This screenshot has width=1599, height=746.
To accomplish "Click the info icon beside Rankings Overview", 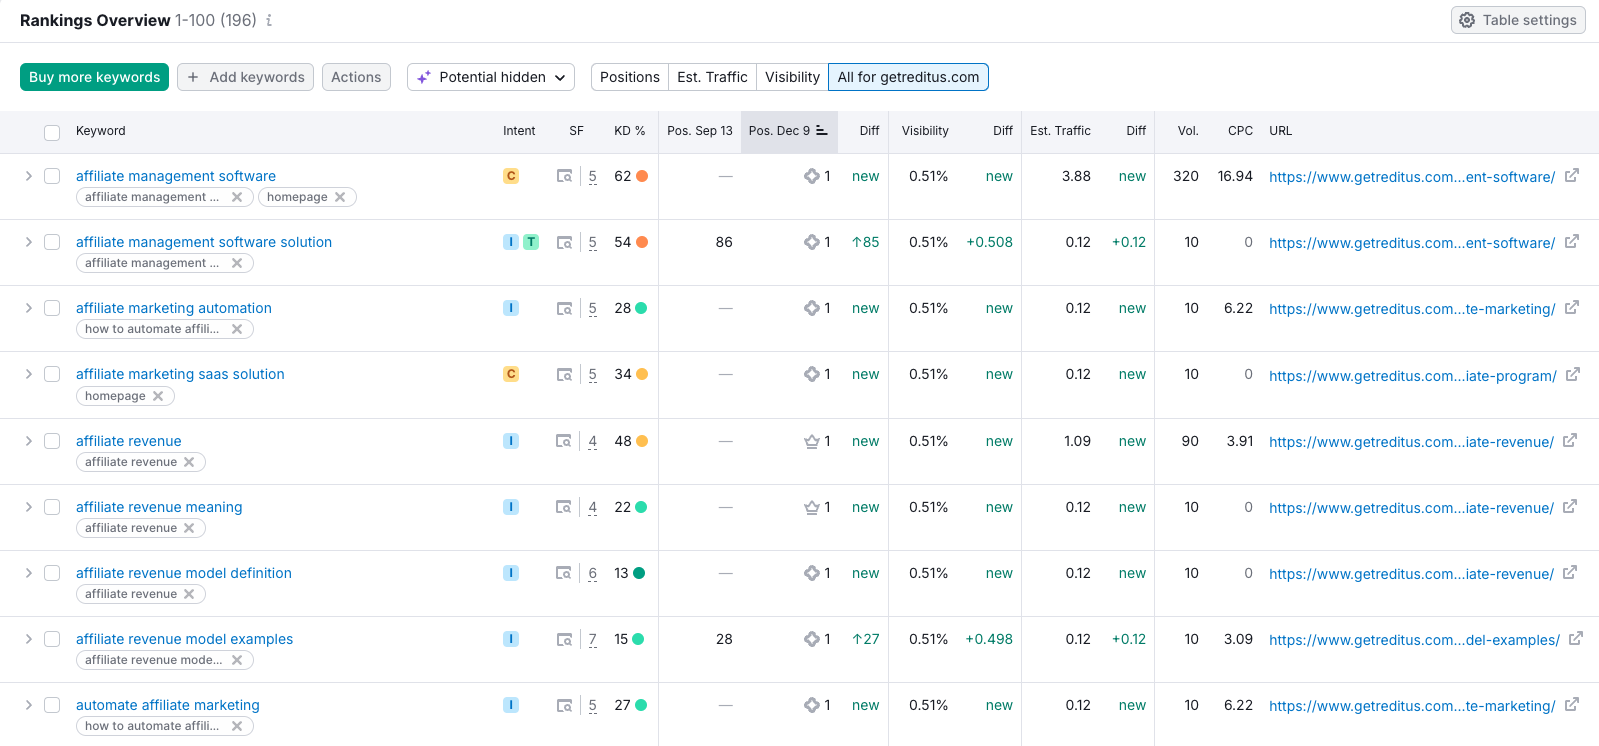I will pyautogui.click(x=269, y=20).
